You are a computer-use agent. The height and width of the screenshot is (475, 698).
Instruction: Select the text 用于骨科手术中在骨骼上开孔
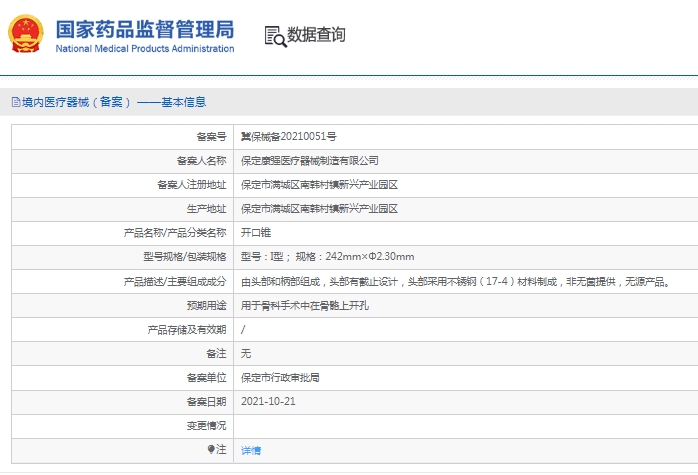(304, 305)
